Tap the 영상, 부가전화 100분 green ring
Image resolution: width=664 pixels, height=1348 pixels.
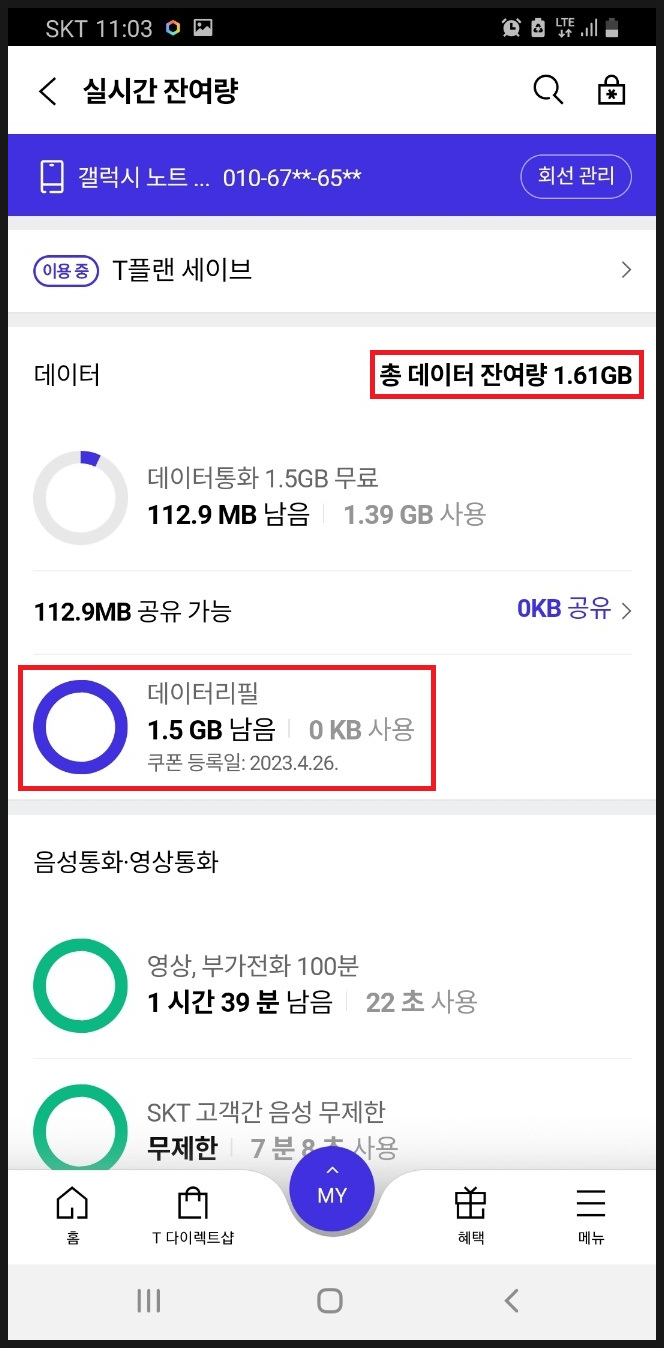pyautogui.click(x=80, y=986)
